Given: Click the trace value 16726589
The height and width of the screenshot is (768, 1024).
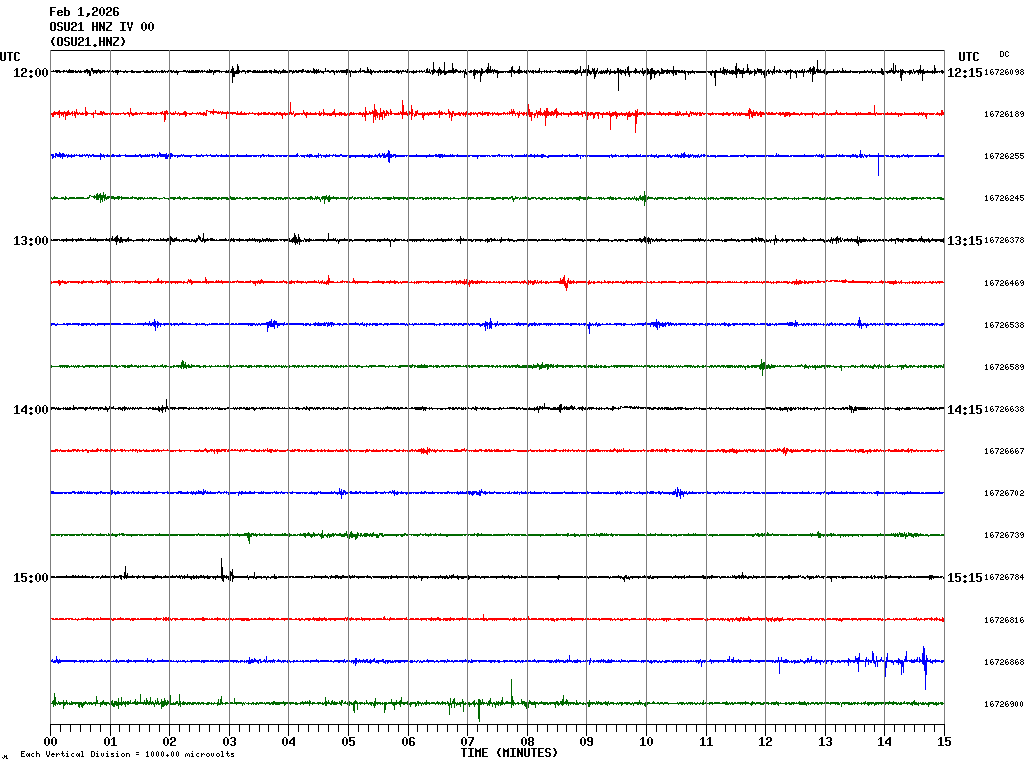Looking at the screenshot, I should pyautogui.click(x=1004, y=368).
